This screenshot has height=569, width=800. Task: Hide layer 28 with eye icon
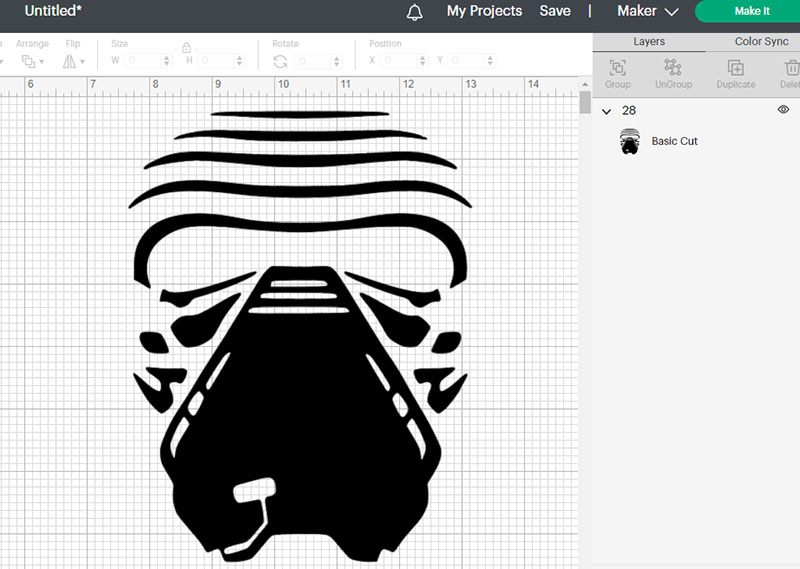(x=783, y=109)
